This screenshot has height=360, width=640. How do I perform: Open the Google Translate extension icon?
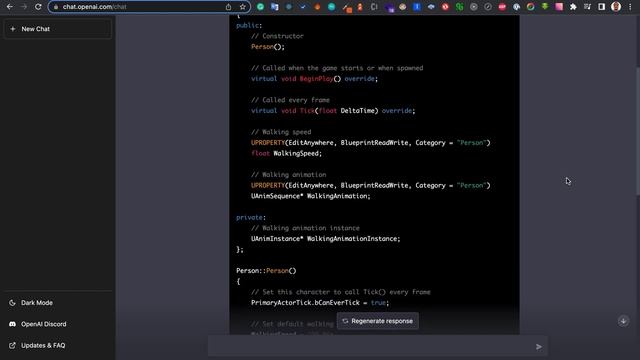275,7
